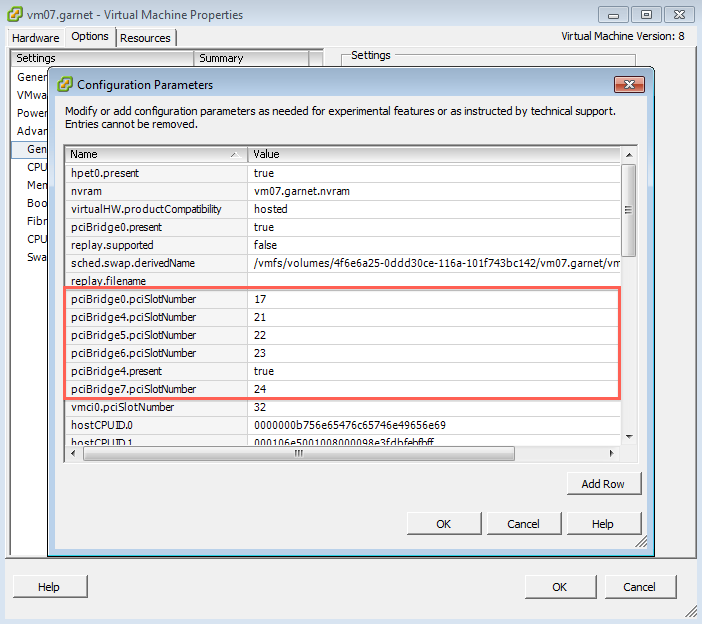Click Cancel in Virtual Machine Properties window
Viewport: 702px width, 624px height.
pyautogui.click(x=640, y=587)
